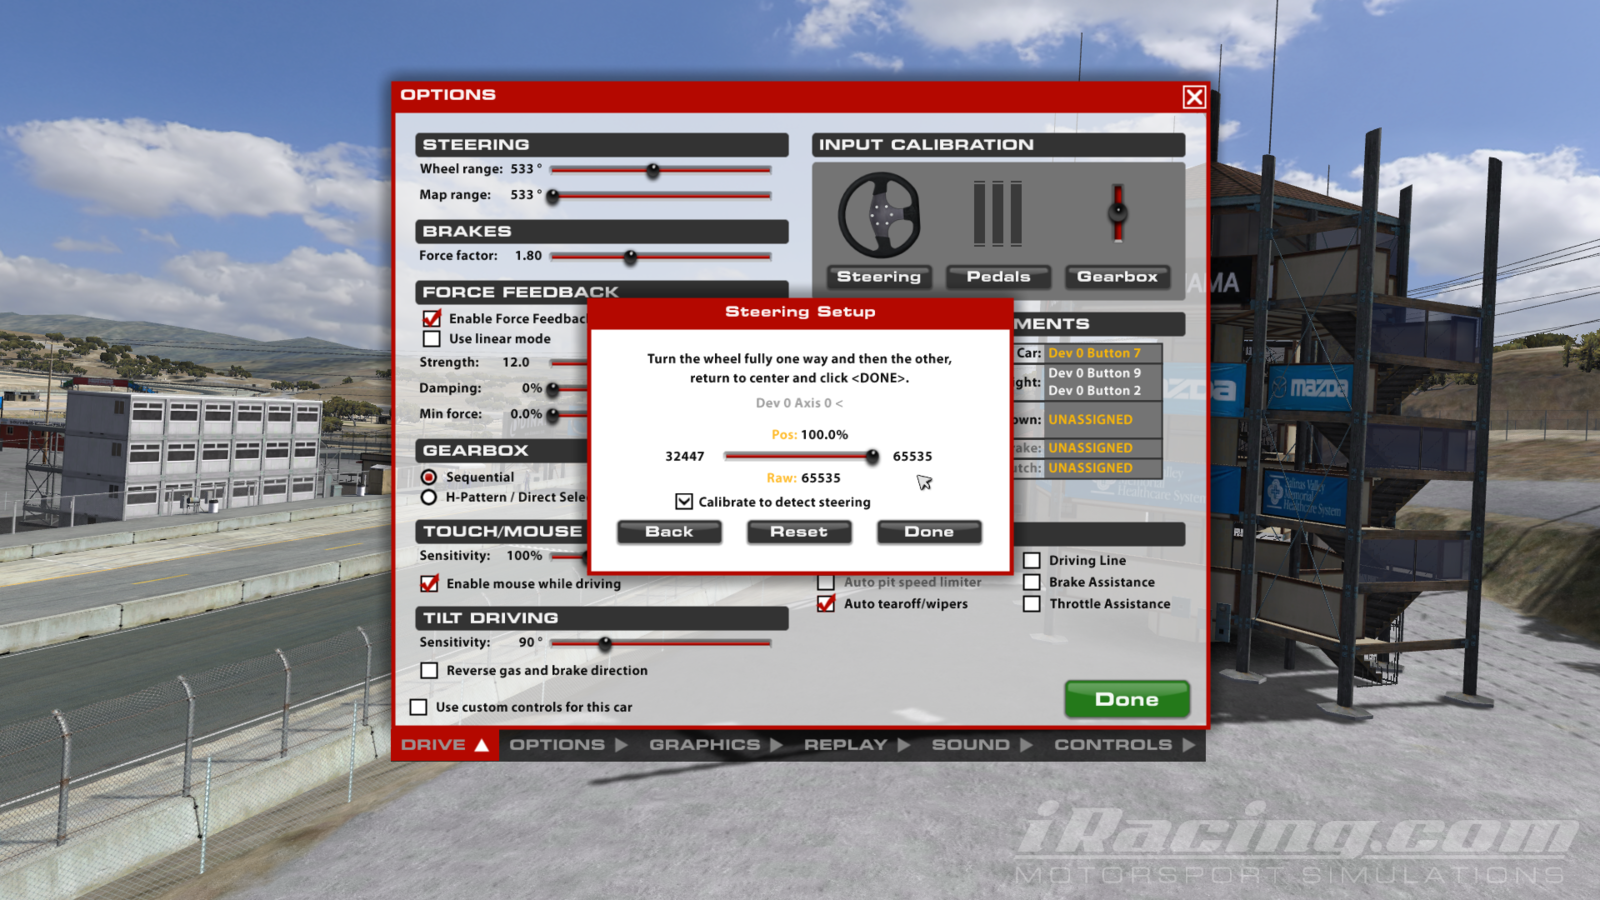
Task: Click the steering wheel calibration icon
Action: [879, 215]
